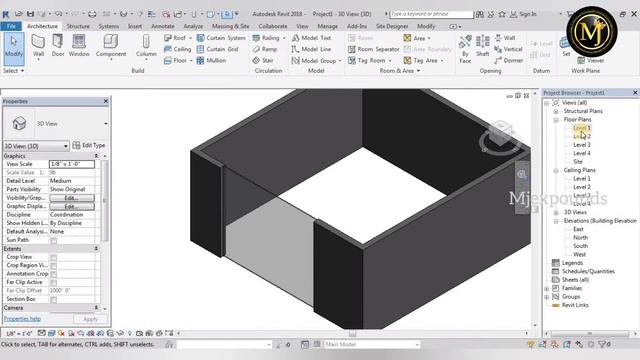Expand the 3D Views tree node

point(556,213)
